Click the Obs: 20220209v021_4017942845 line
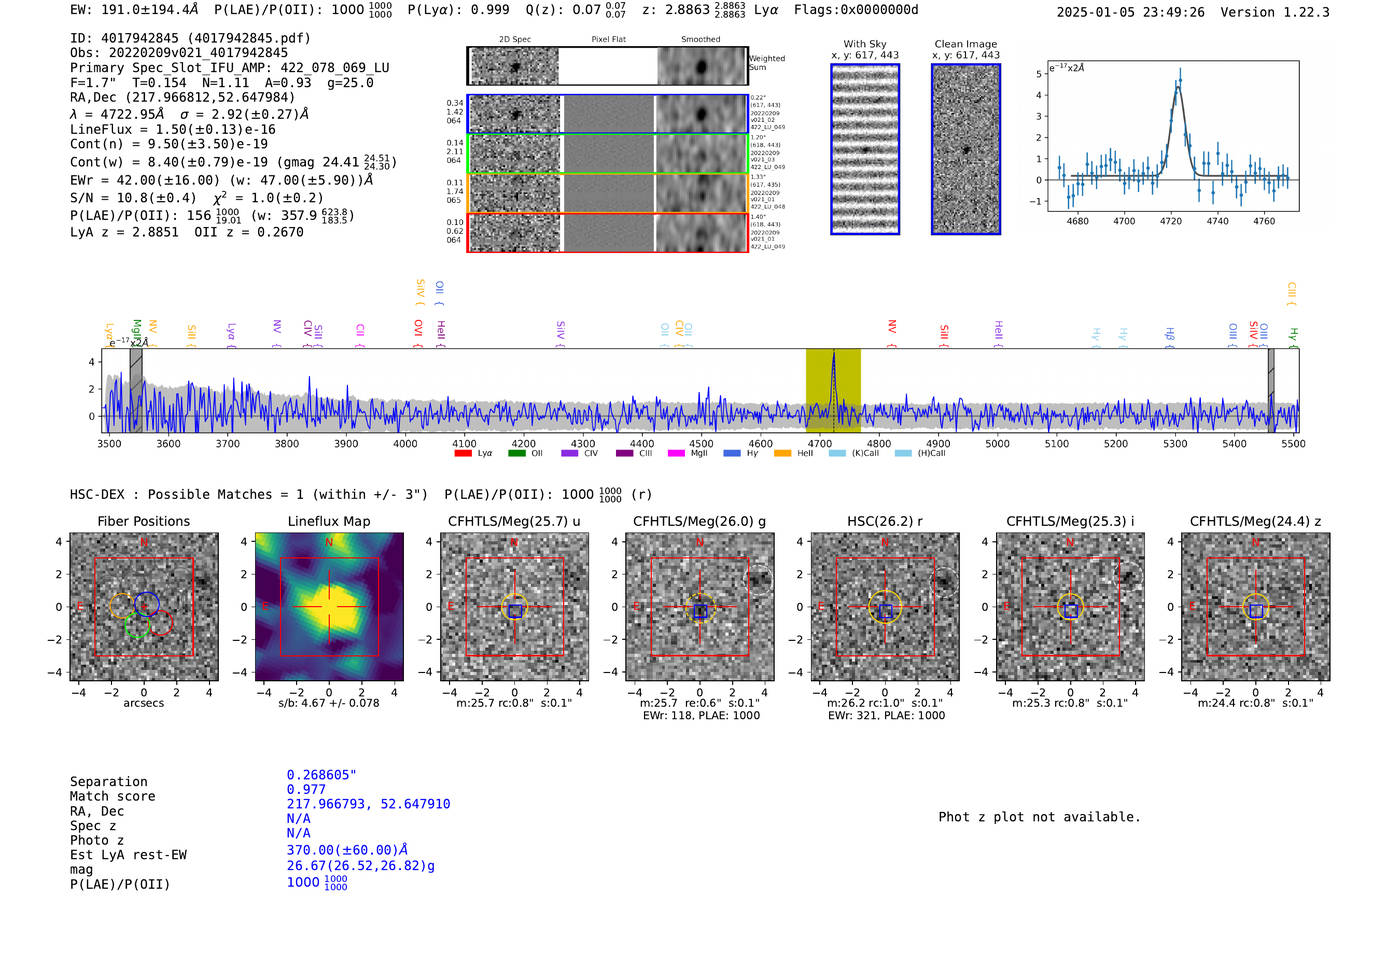The image size is (1400, 953). (x=179, y=52)
